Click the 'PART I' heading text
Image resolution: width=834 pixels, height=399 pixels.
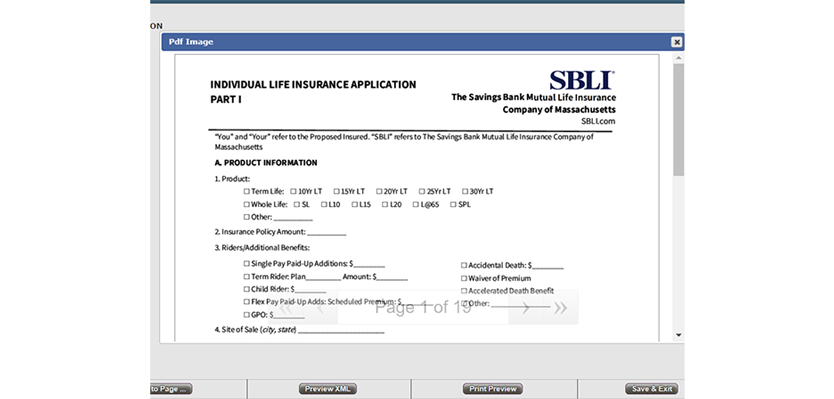[x=226, y=99]
